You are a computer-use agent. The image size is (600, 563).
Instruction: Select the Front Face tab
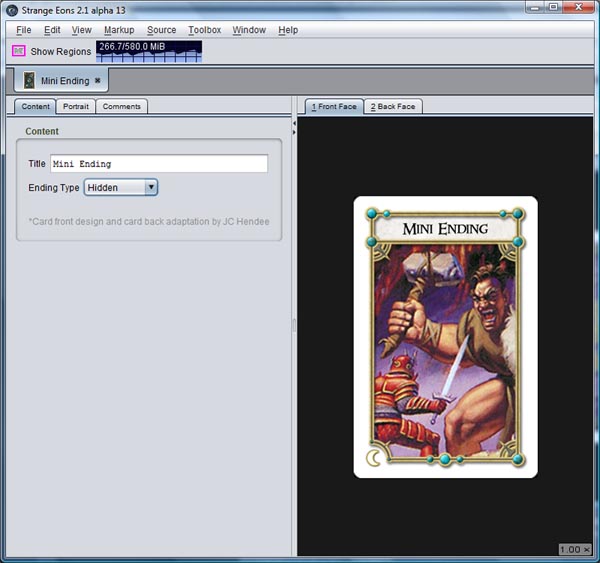coord(332,106)
